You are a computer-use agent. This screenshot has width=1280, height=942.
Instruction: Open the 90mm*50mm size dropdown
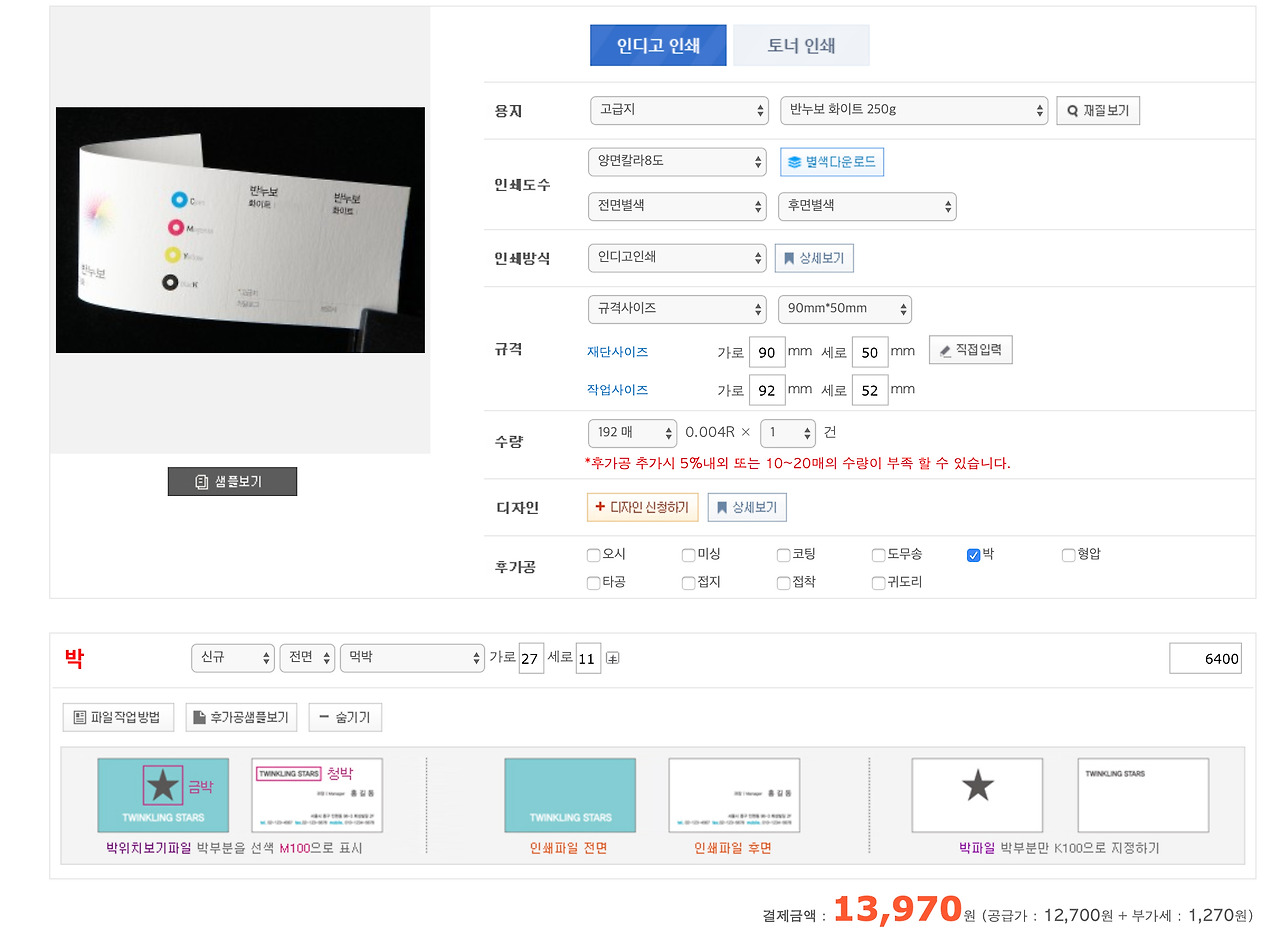(x=845, y=309)
